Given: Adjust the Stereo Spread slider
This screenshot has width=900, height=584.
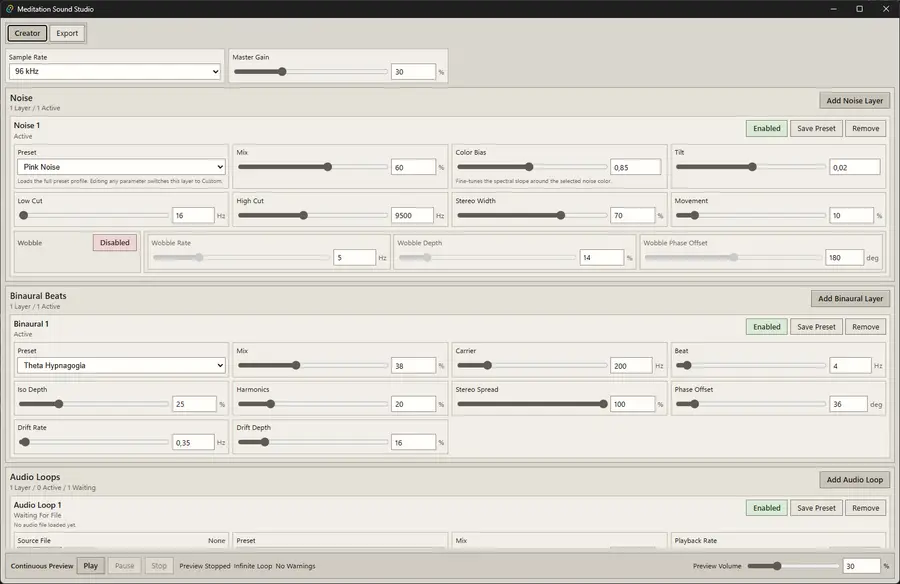Looking at the screenshot, I should pos(532,404).
